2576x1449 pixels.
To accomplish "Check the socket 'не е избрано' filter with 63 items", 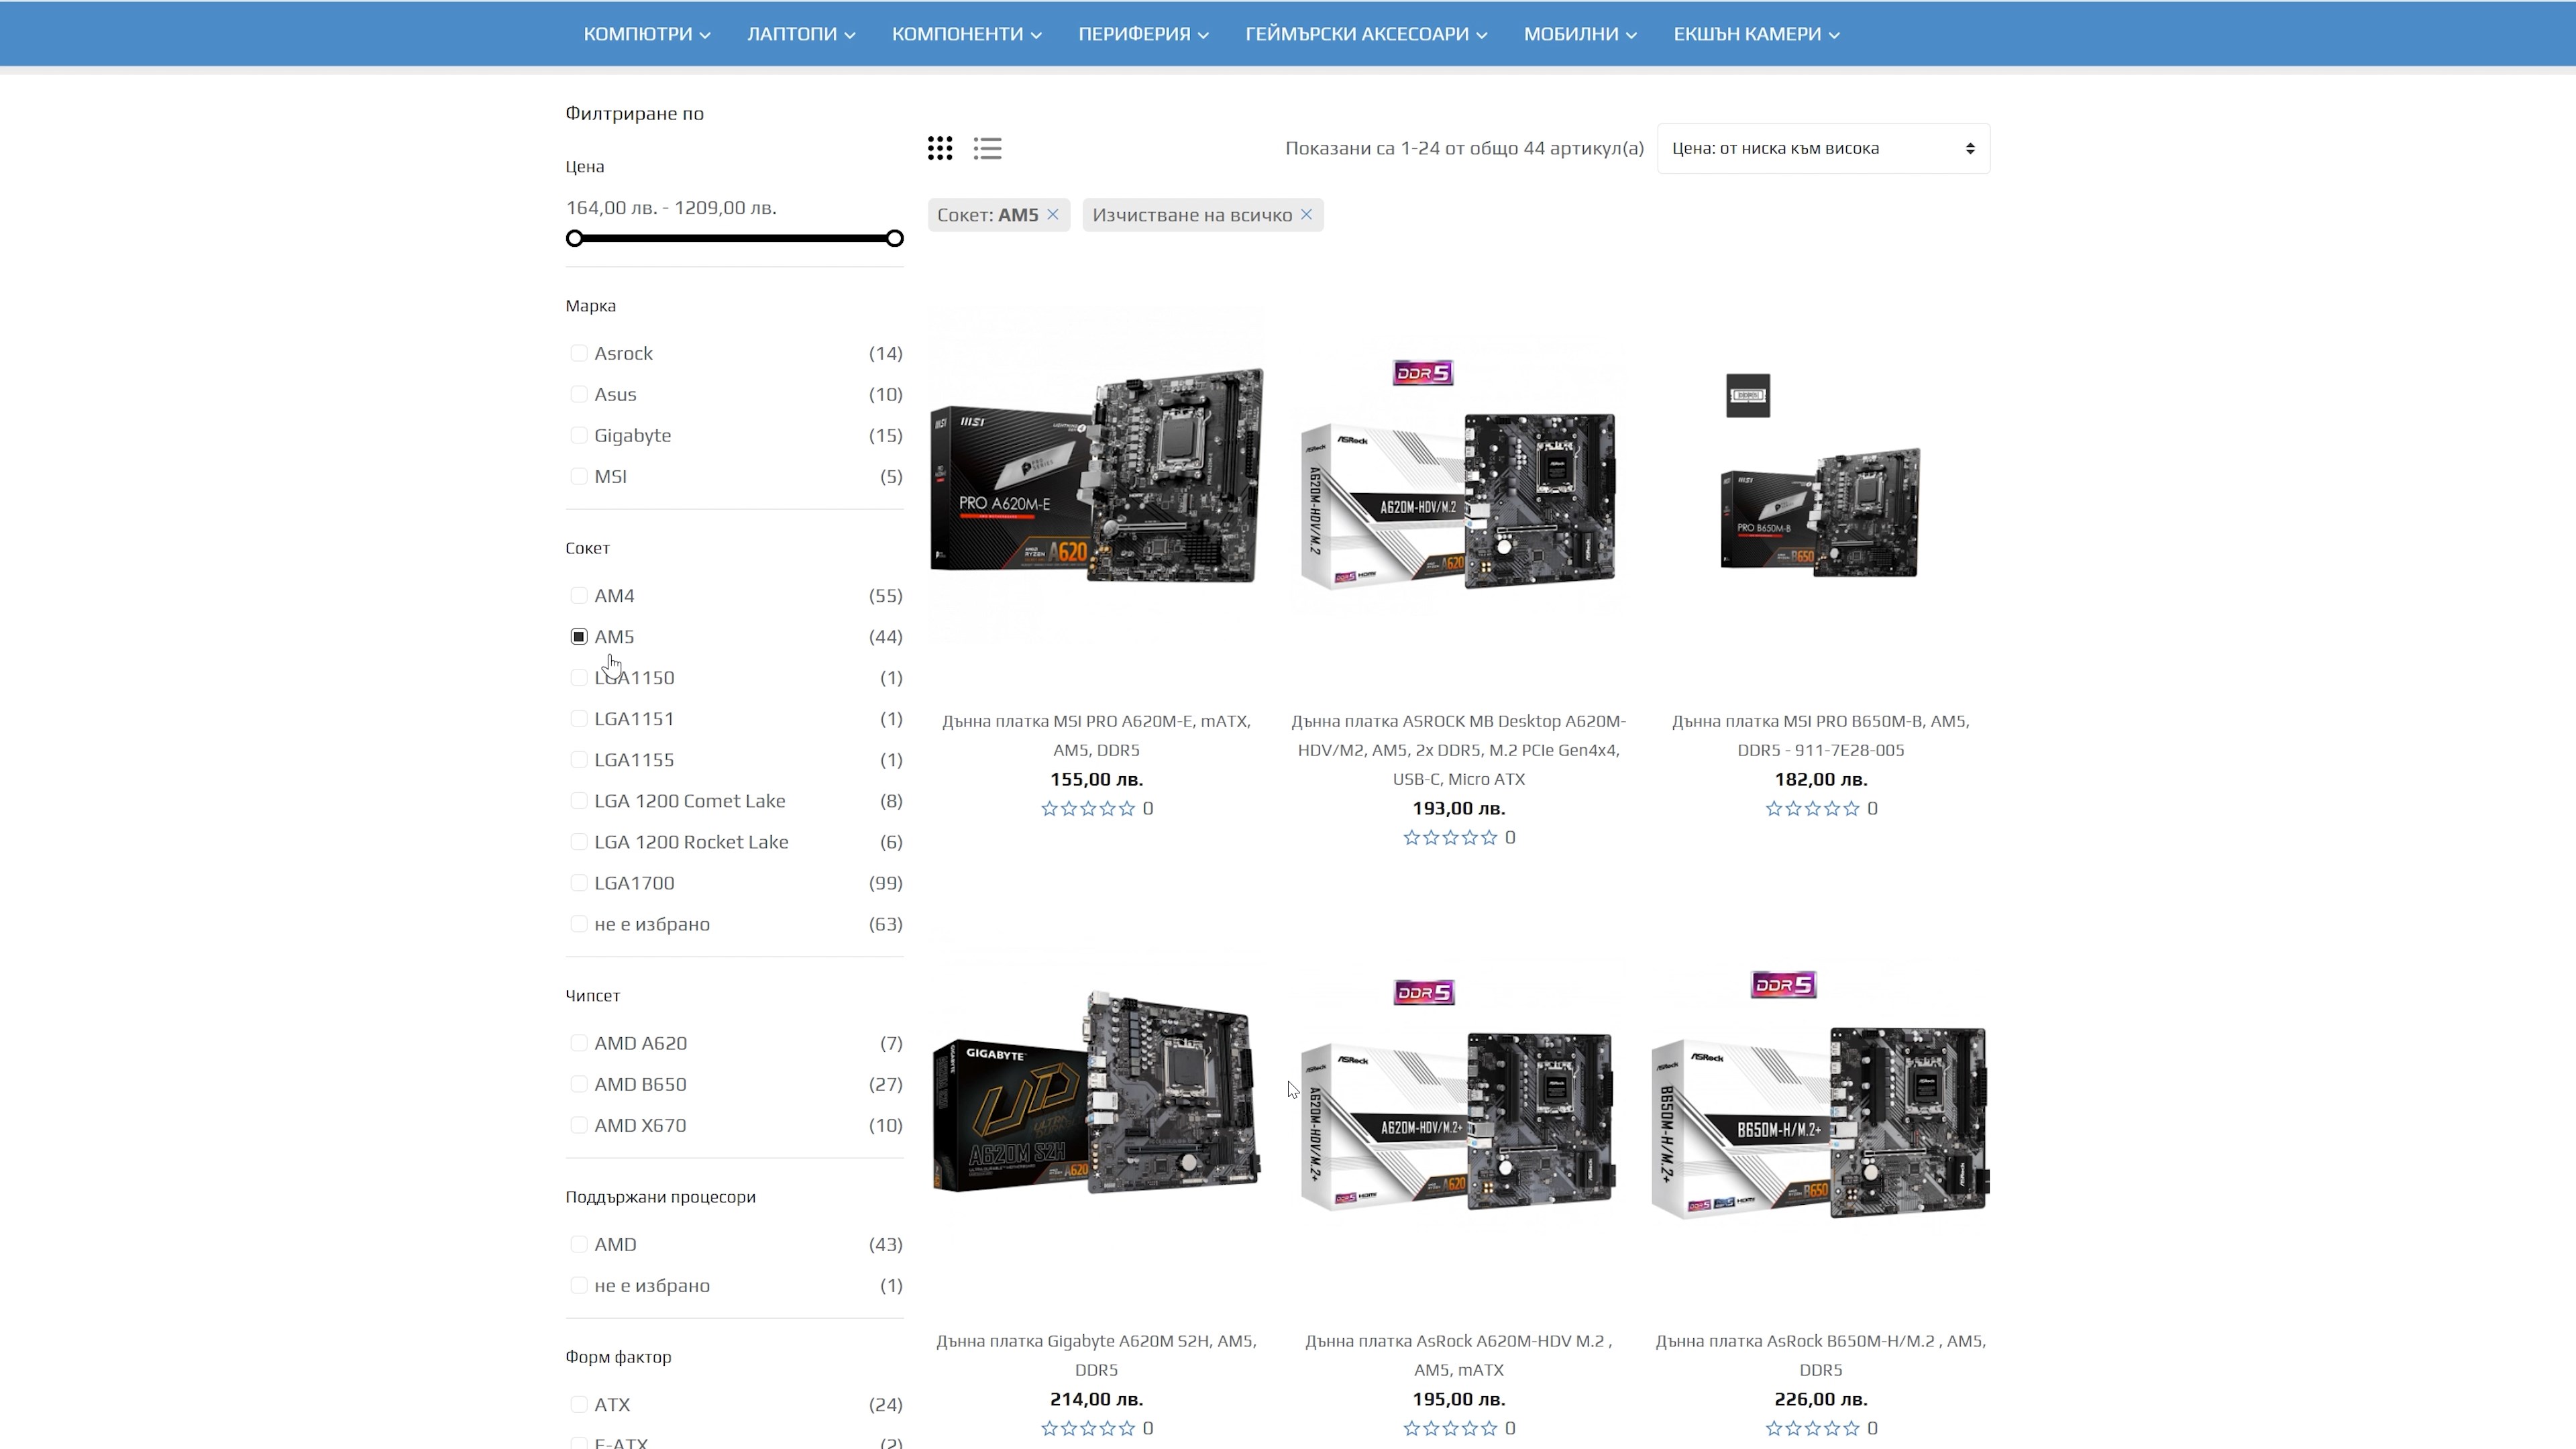I will [x=578, y=924].
